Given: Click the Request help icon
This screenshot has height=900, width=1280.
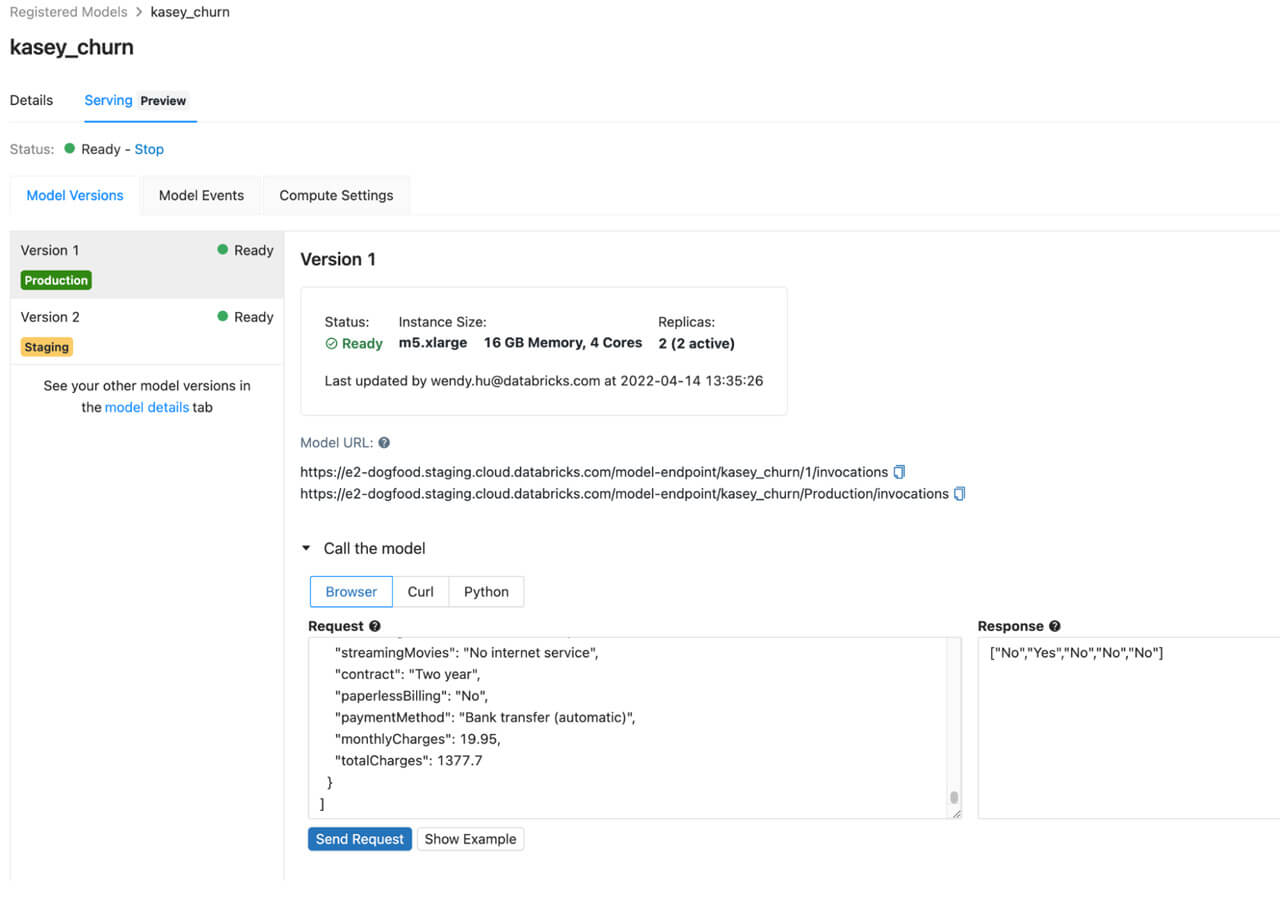Looking at the screenshot, I should pos(375,626).
